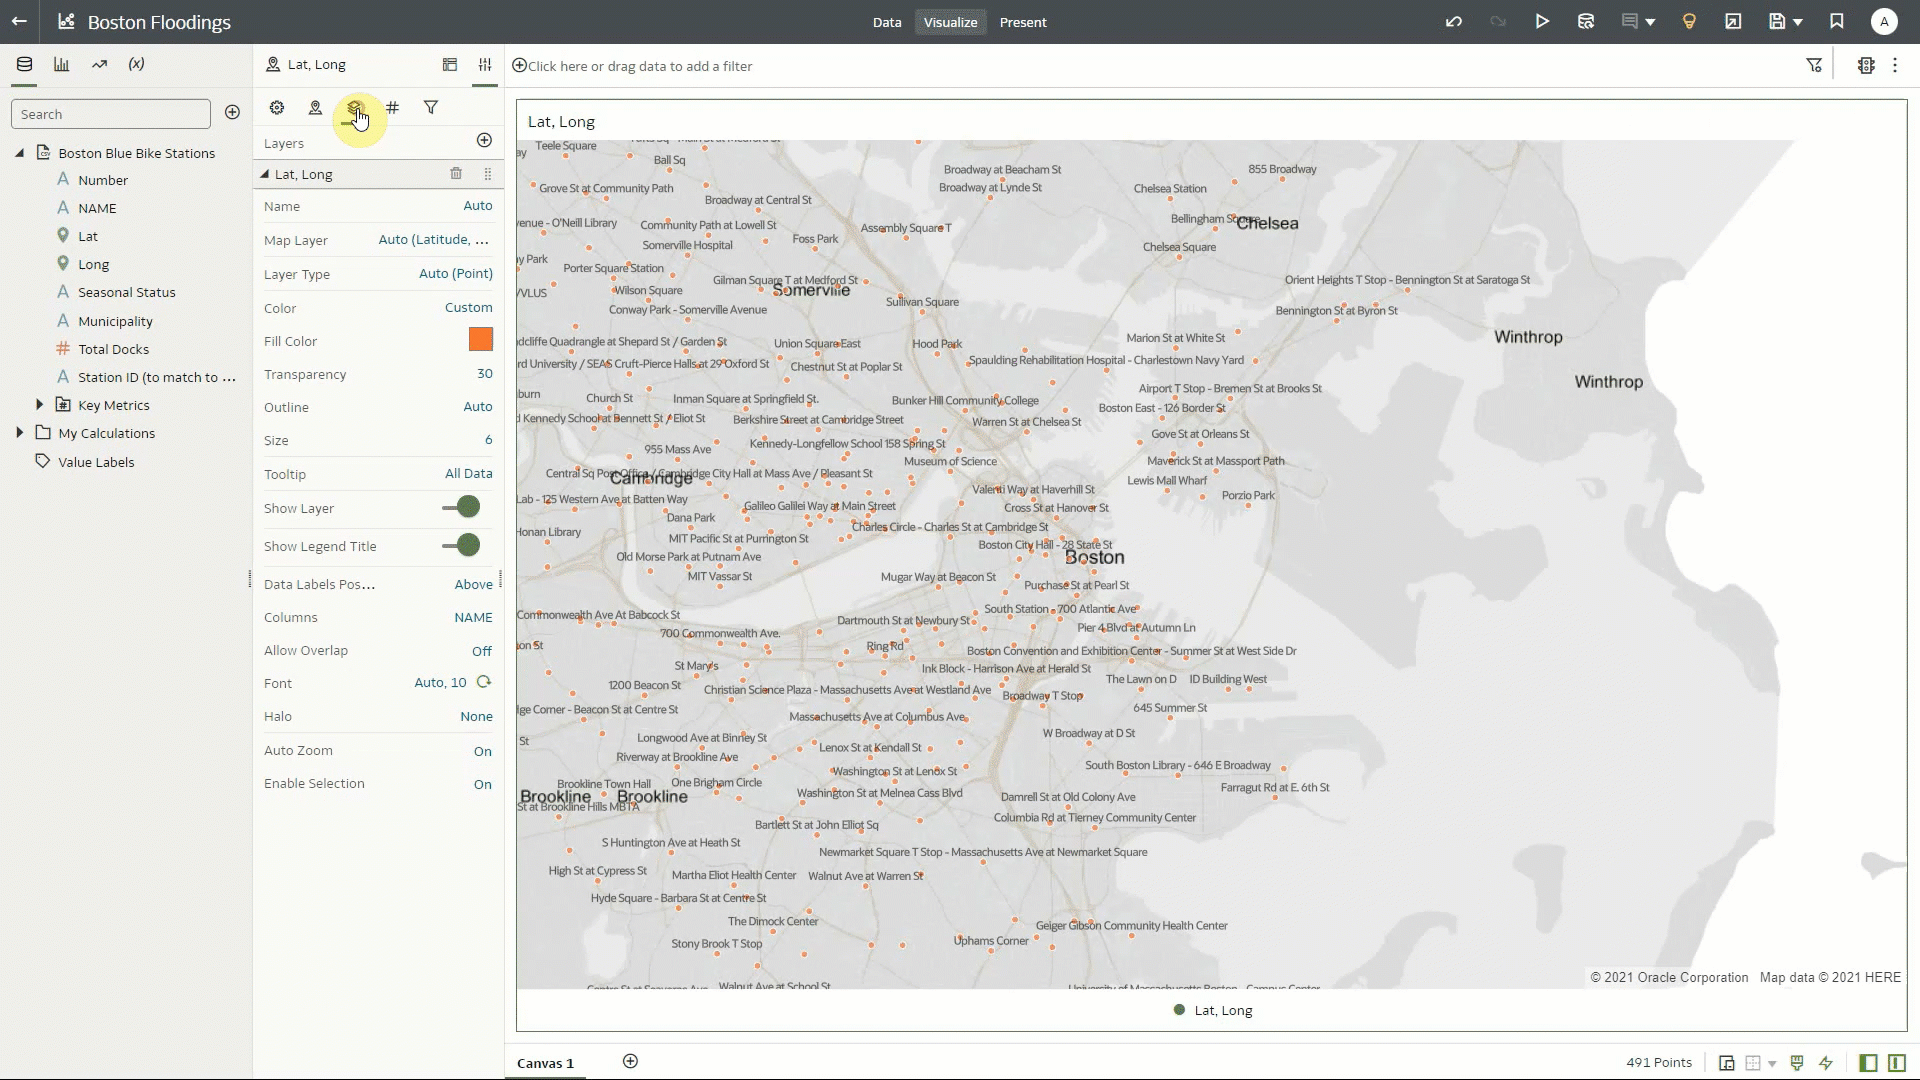Open the Save dropdown arrow
1920x1080 pixels.
tap(1799, 21)
